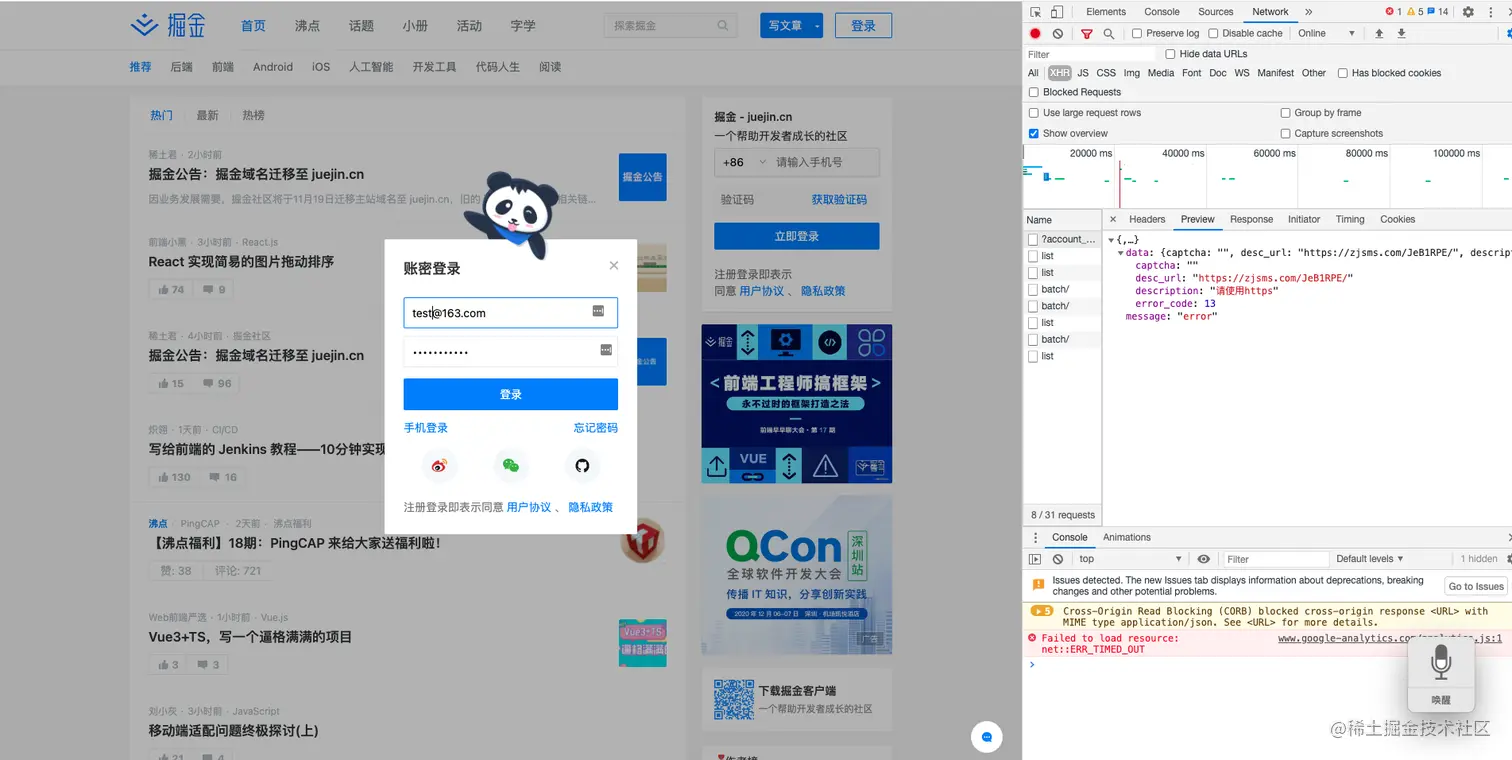Image resolution: width=1512 pixels, height=760 pixels.
Task: Click the export HAR download arrow icon
Action: [x=1401, y=33]
